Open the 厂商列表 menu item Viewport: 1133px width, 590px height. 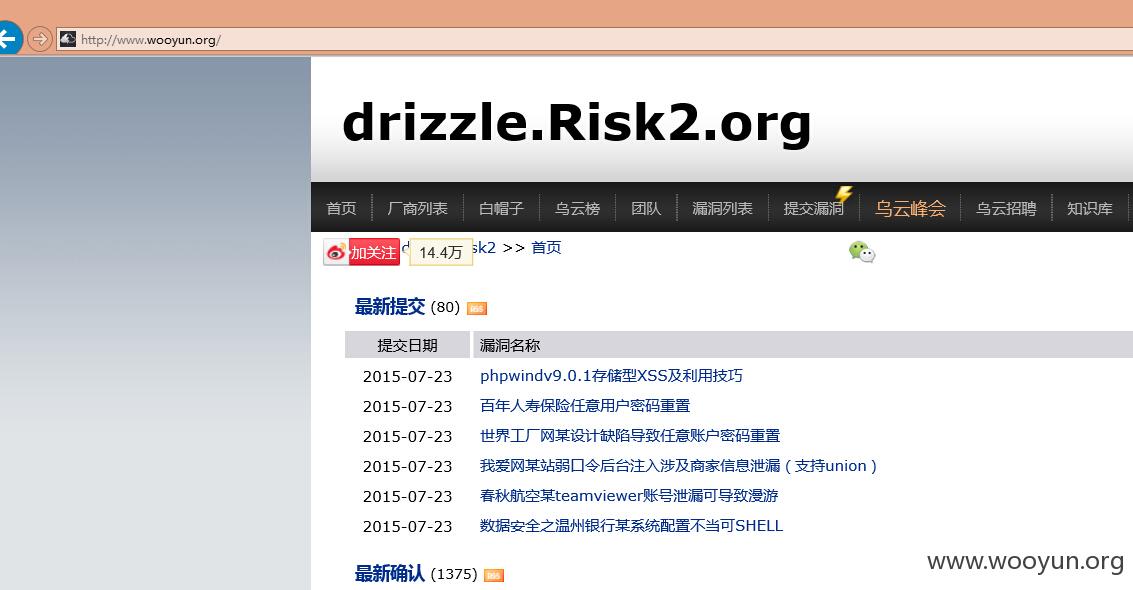tap(418, 209)
